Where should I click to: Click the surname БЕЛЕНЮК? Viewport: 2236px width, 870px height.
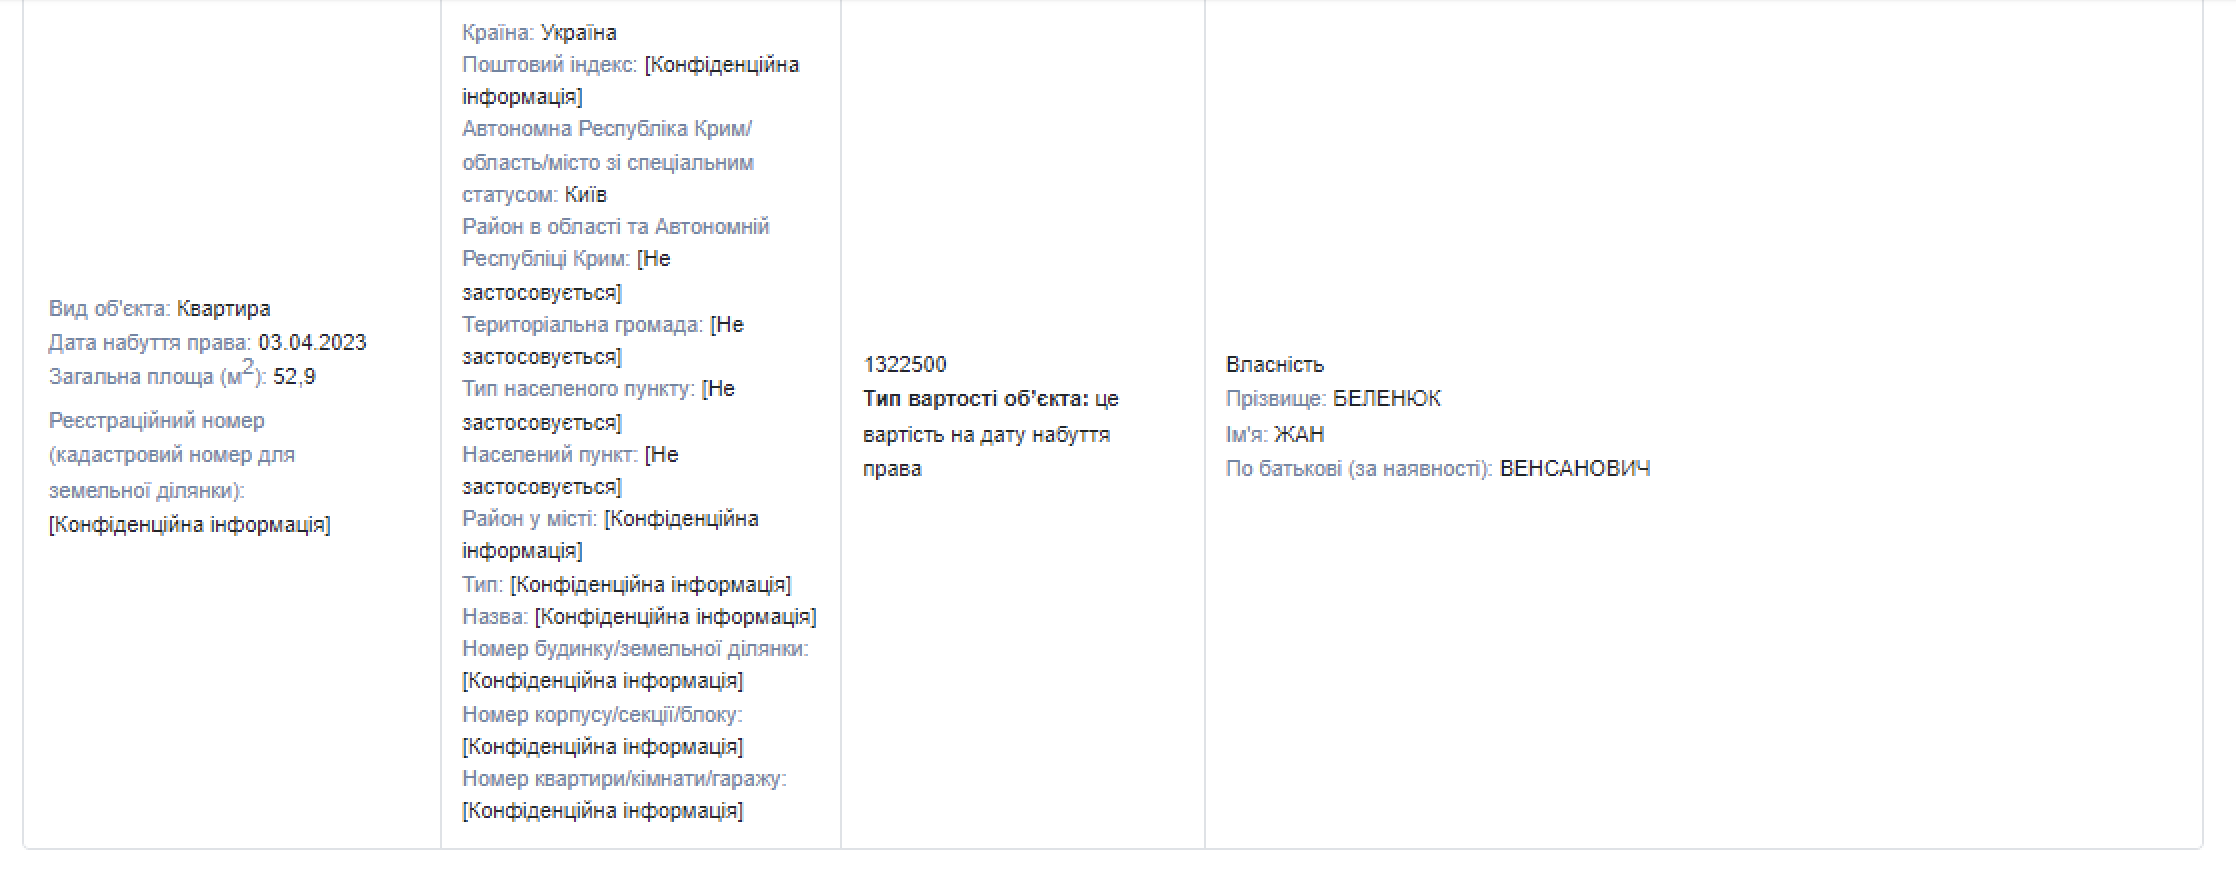pyautogui.click(x=1386, y=399)
